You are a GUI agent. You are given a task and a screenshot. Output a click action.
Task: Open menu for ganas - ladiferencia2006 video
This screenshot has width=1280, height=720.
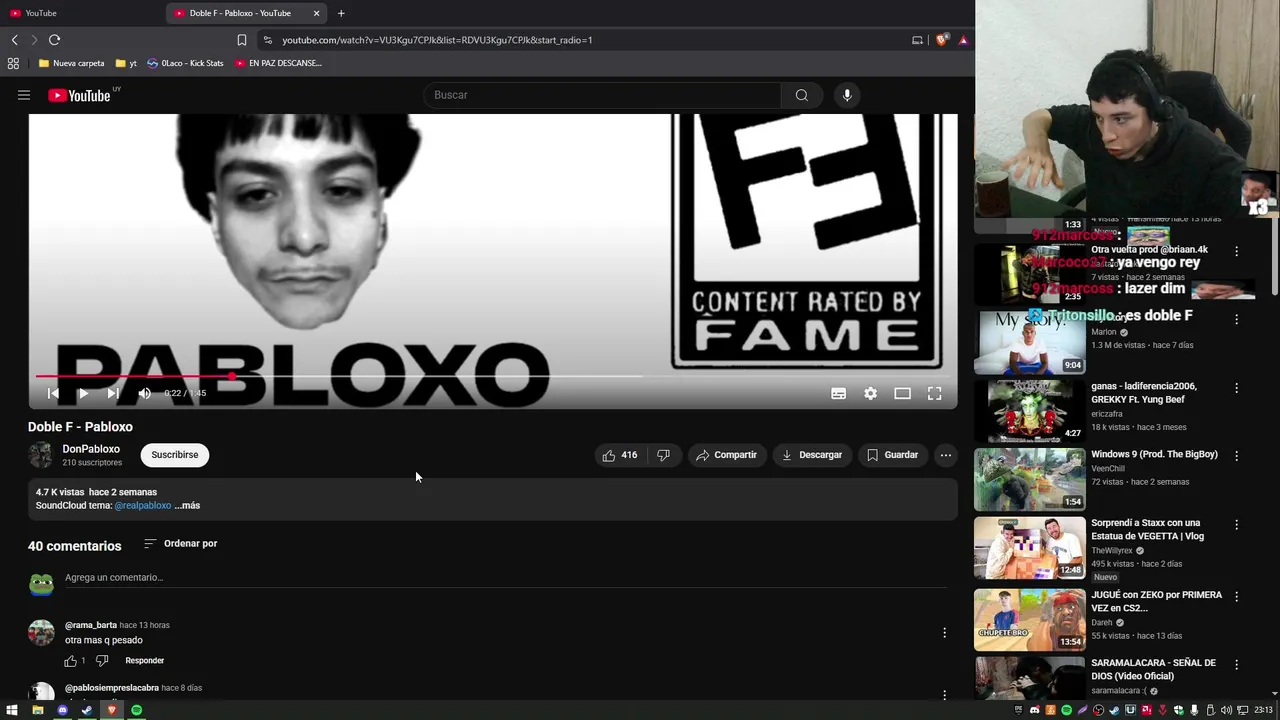1236,388
